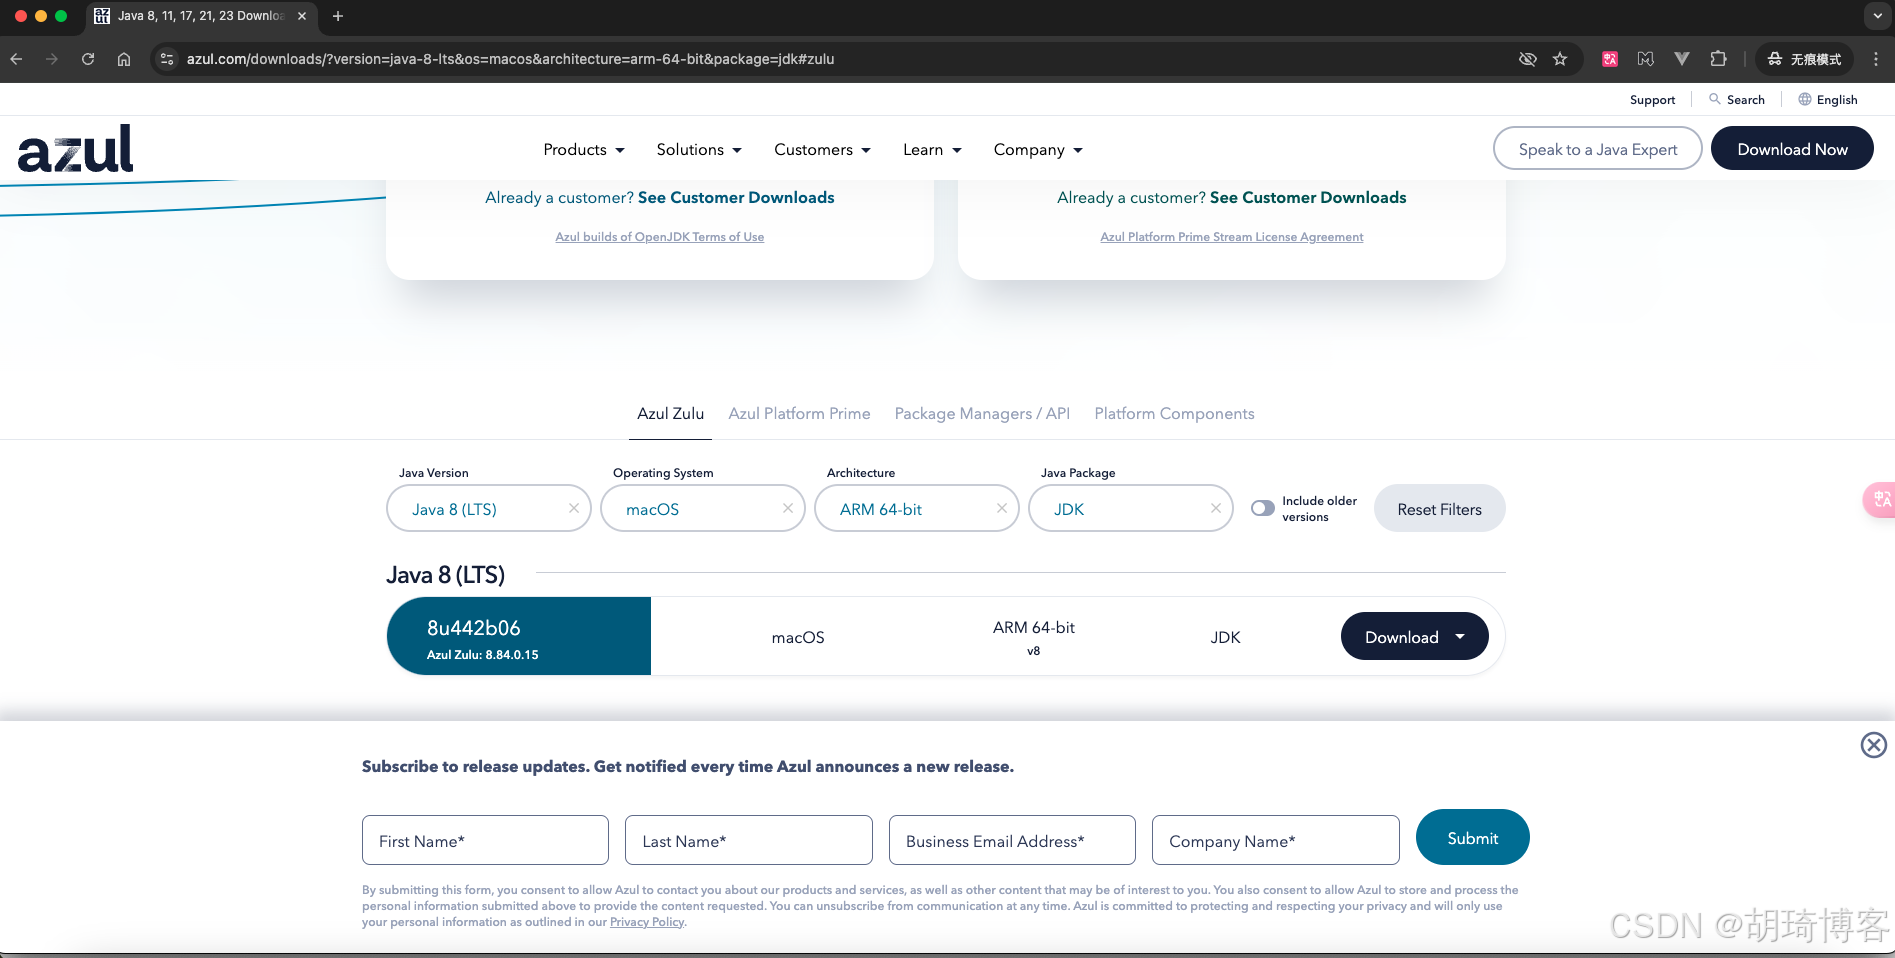Expand the Solutions menu
This screenshot has width=1895, height=958.
(x=699, y=150)
